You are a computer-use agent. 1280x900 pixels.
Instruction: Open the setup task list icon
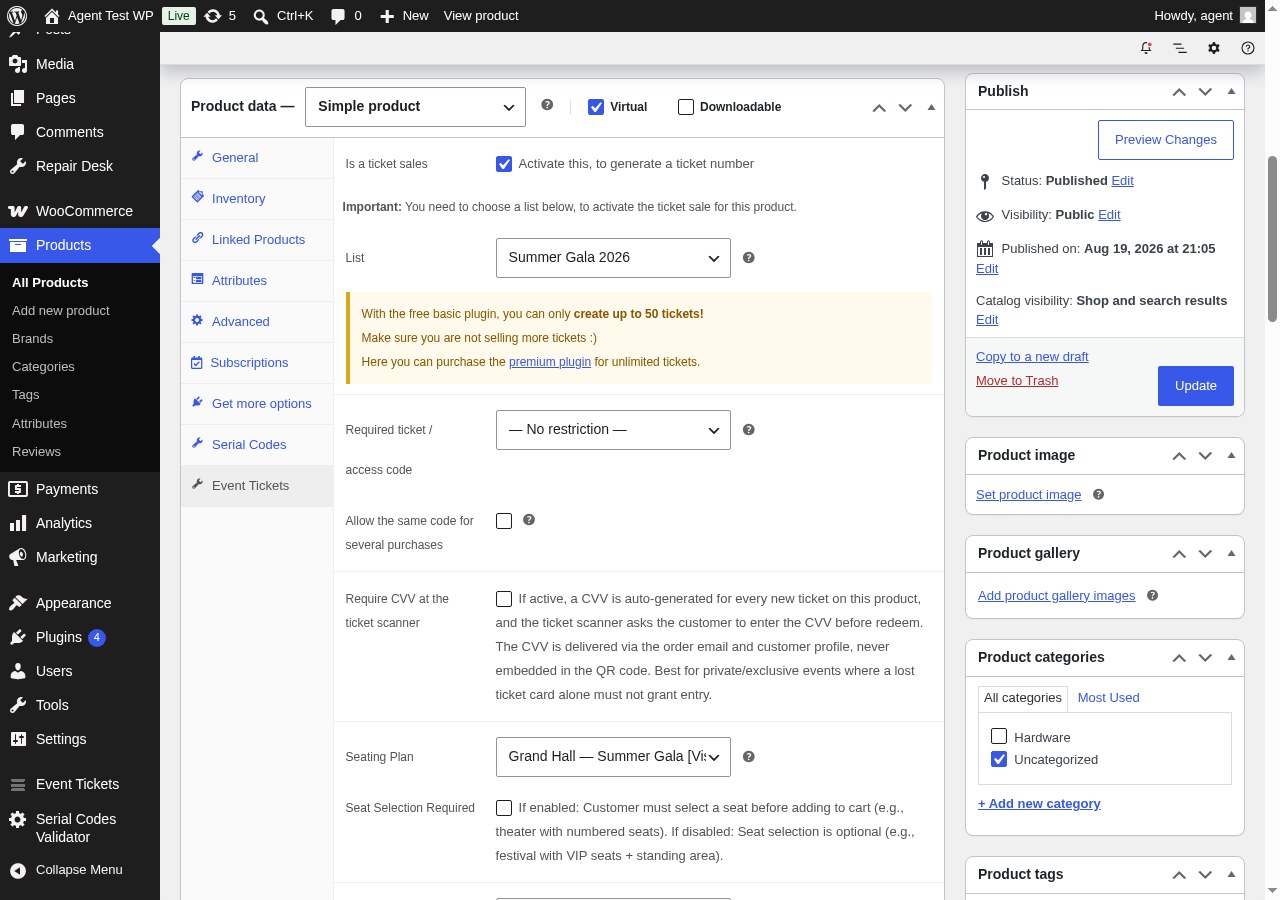tap(1180, 48)
